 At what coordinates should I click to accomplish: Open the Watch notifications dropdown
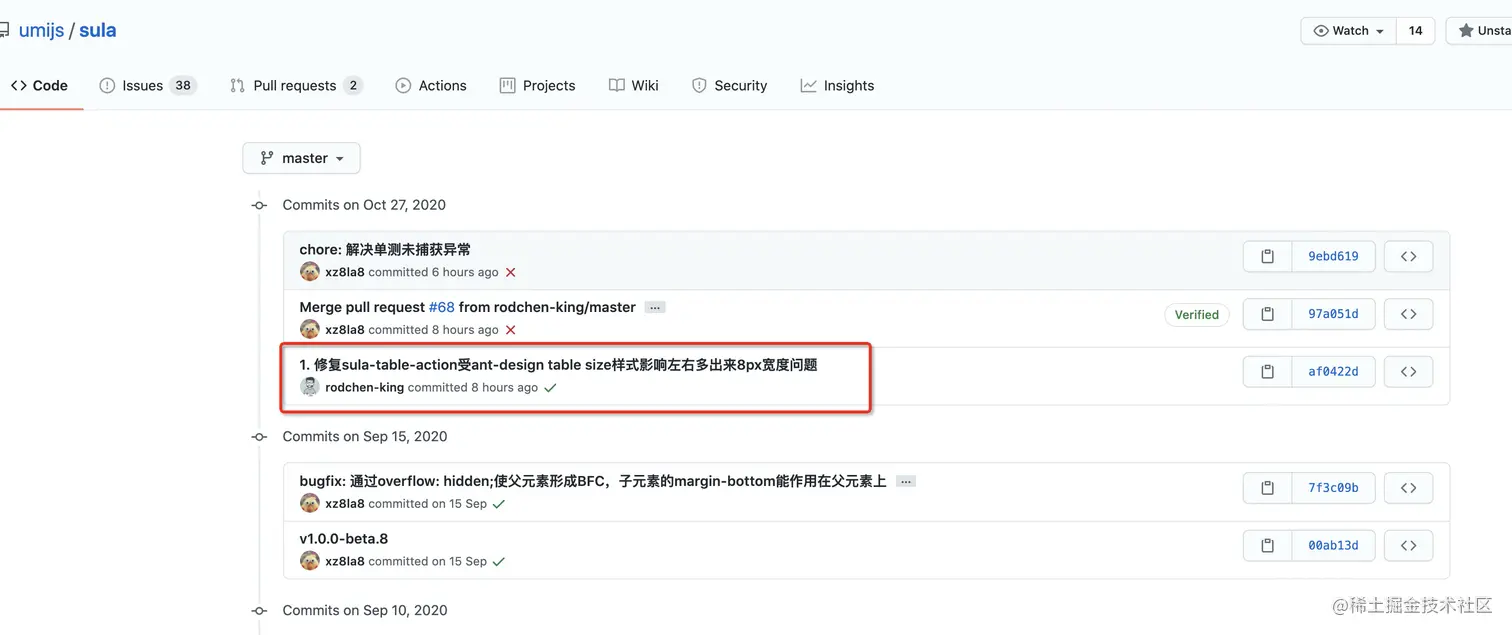pos(1349,31)
